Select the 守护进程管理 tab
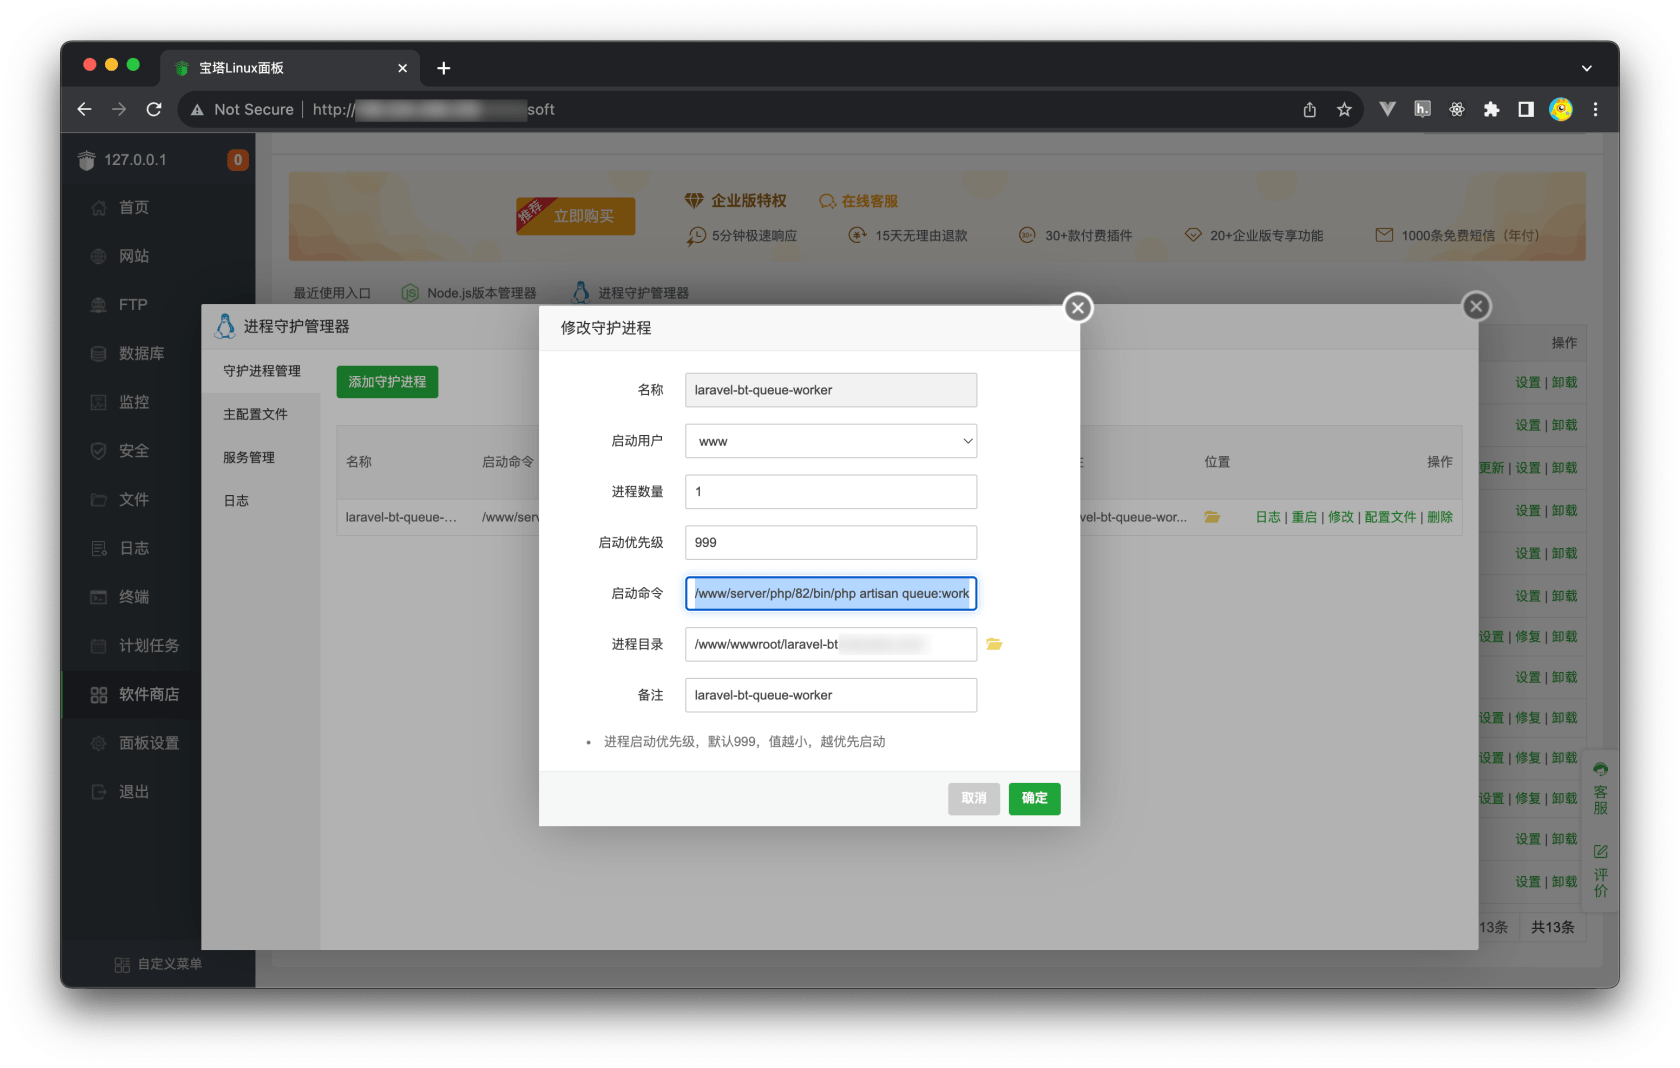1680x1068 pixels. (x=261, y=371)
